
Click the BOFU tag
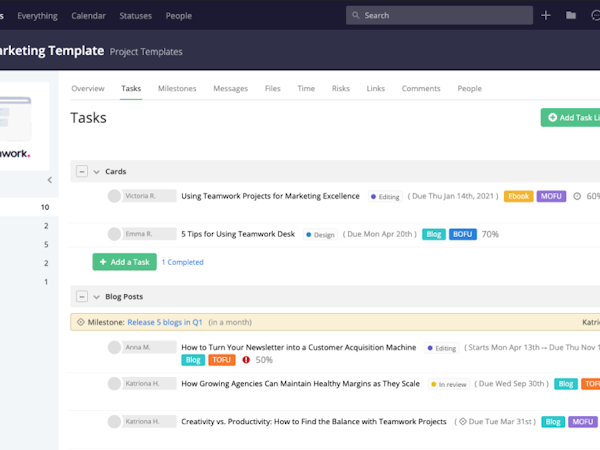click(x=463, y=234)
